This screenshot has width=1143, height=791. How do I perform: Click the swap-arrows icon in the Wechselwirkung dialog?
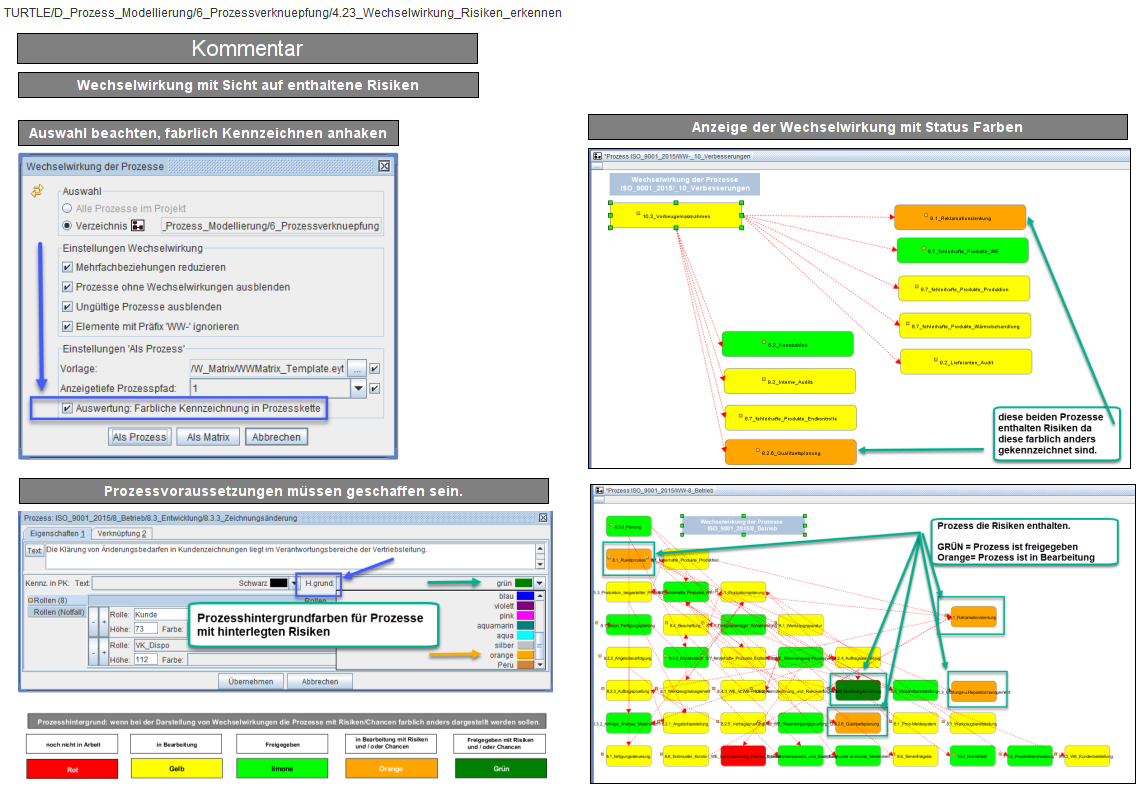click(x=36, y=191)
